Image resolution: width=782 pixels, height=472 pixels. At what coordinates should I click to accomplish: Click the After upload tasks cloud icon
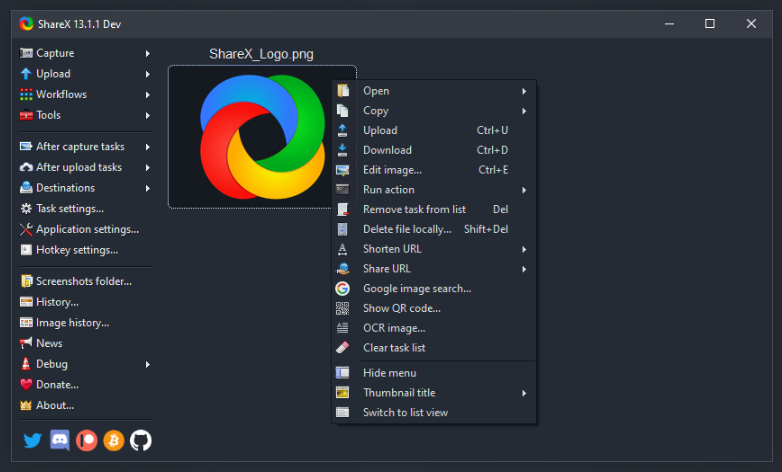click(x=26, y=167)
